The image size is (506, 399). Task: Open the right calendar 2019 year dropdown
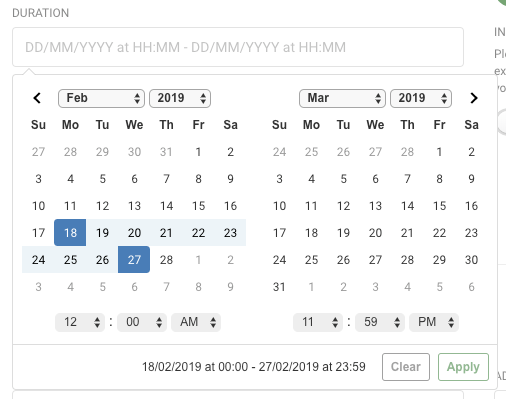(421, 98)
